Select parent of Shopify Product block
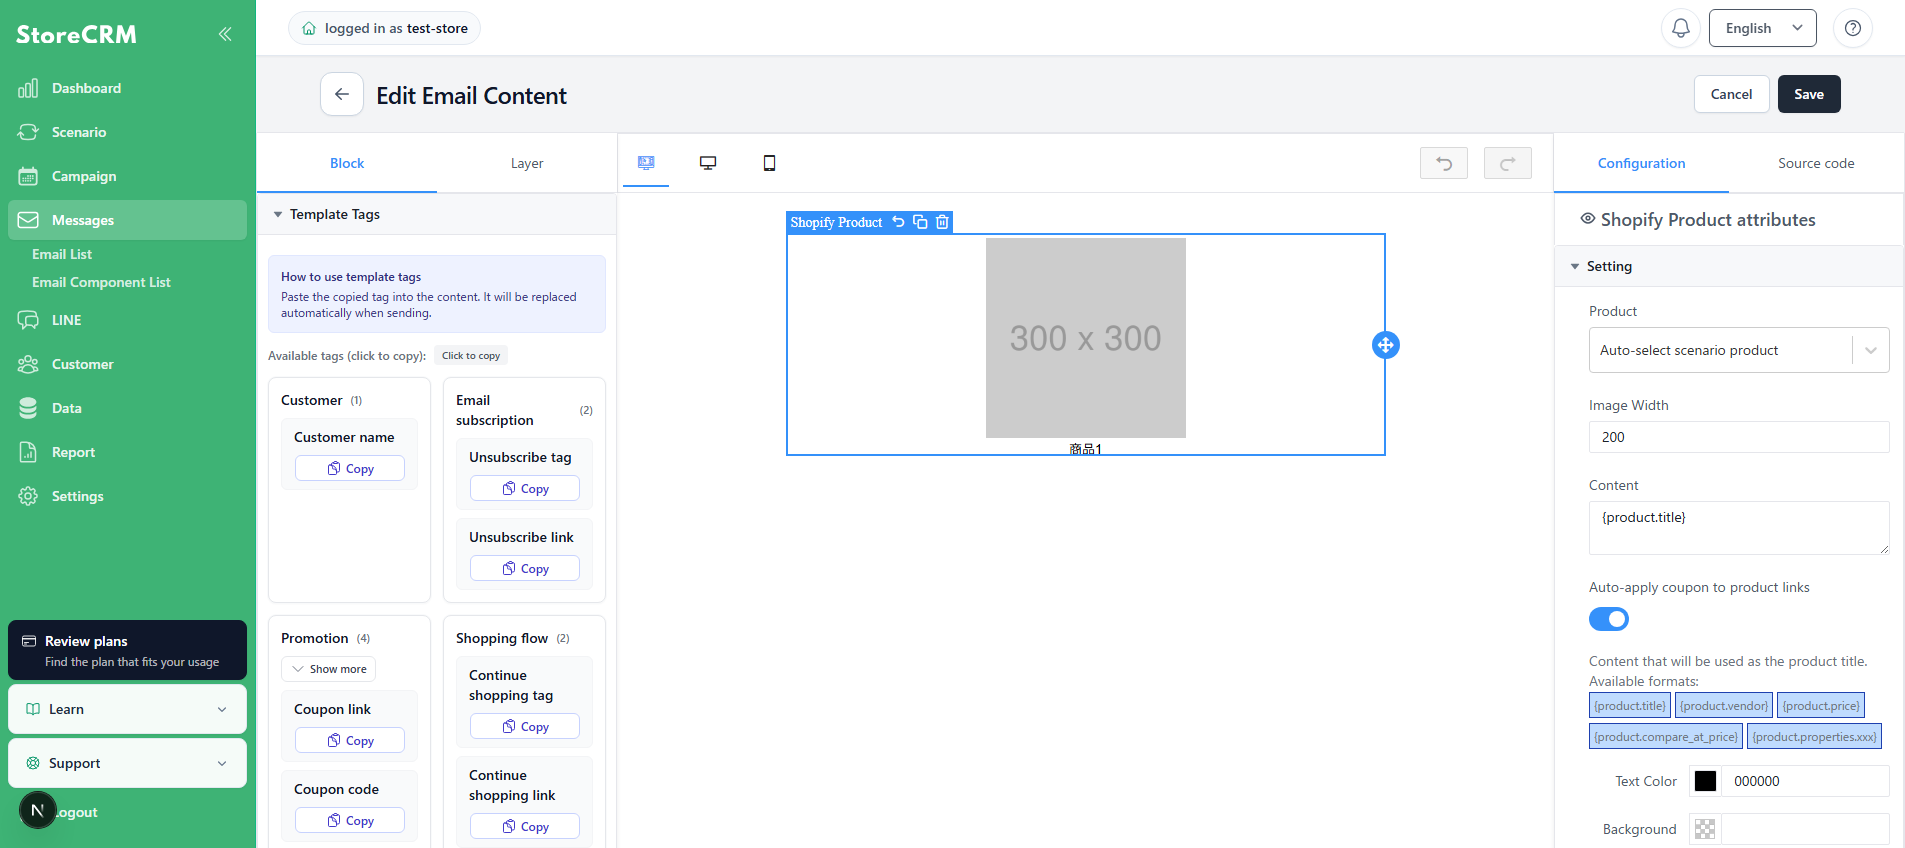 (x=898, y=222)
